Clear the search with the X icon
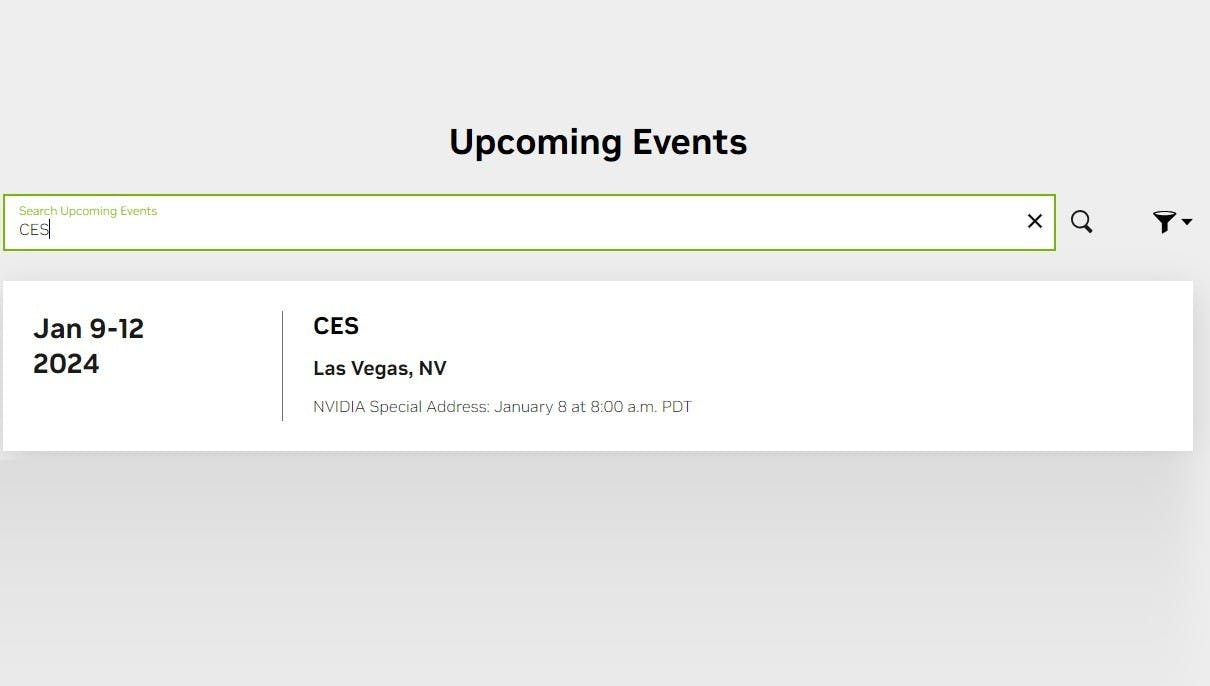The image size is (1210, 686). coord(1035,221)
